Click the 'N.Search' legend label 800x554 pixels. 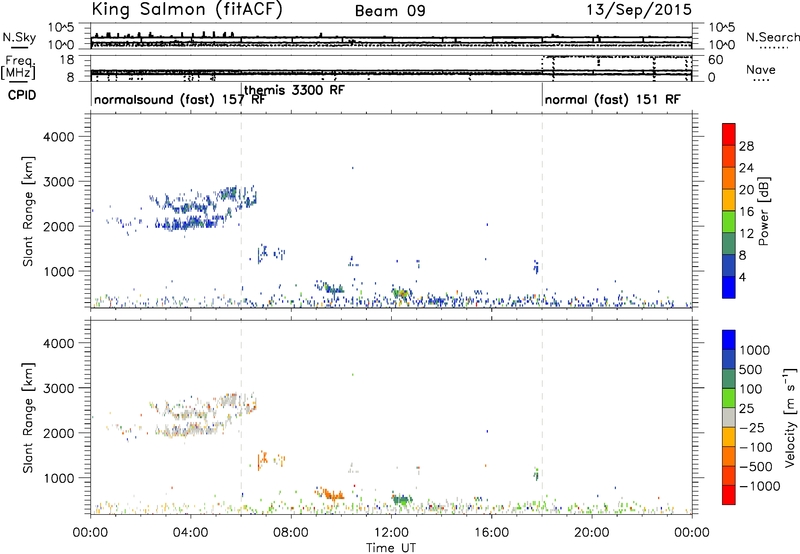tap(772, 37)
